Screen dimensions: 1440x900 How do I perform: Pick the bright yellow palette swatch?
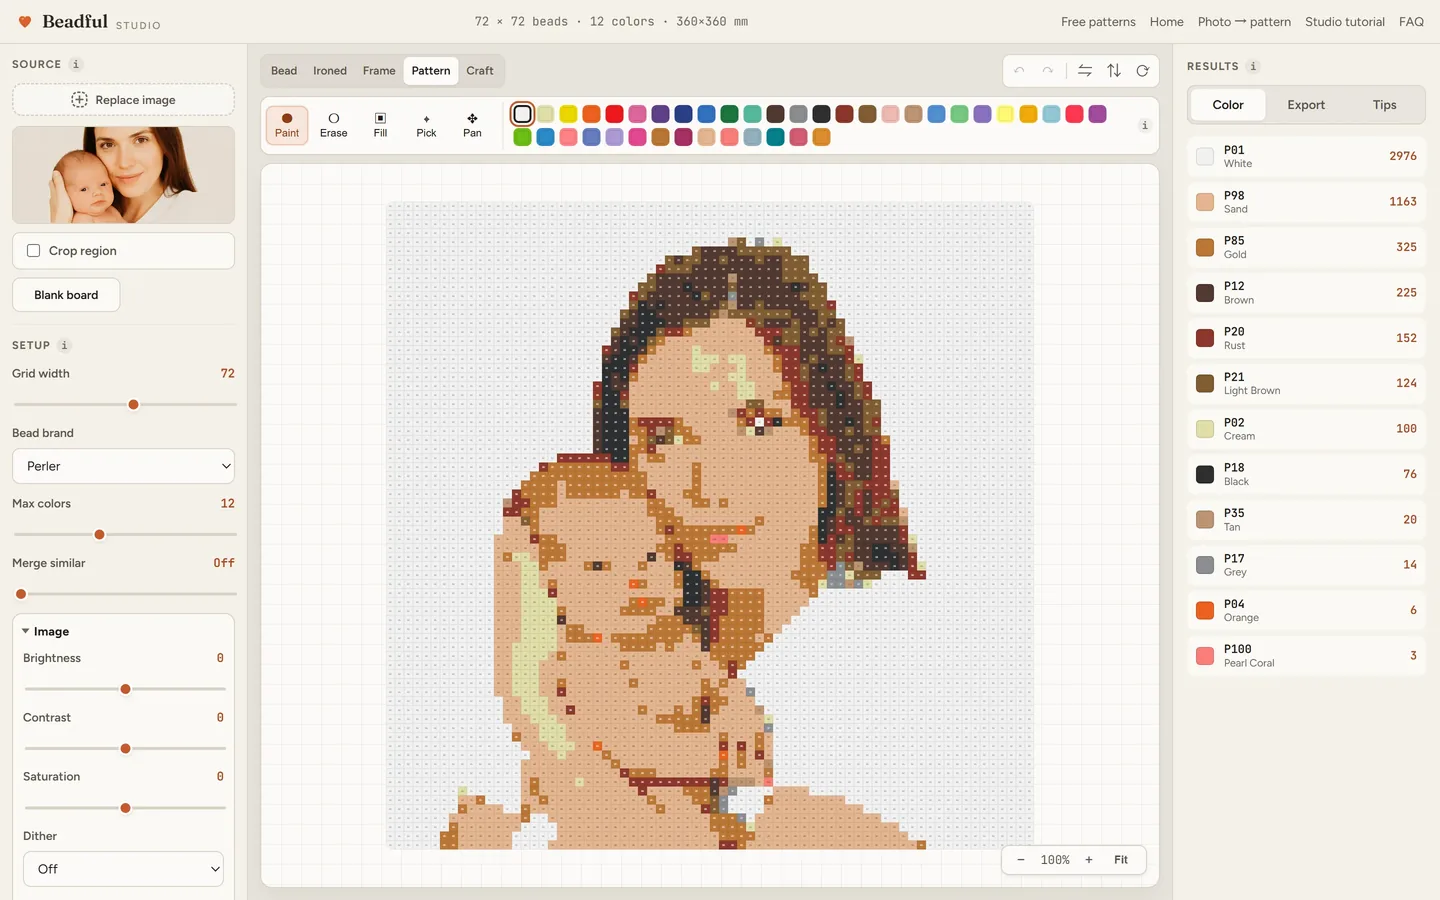pyautogui.click(x=568, y=114)
